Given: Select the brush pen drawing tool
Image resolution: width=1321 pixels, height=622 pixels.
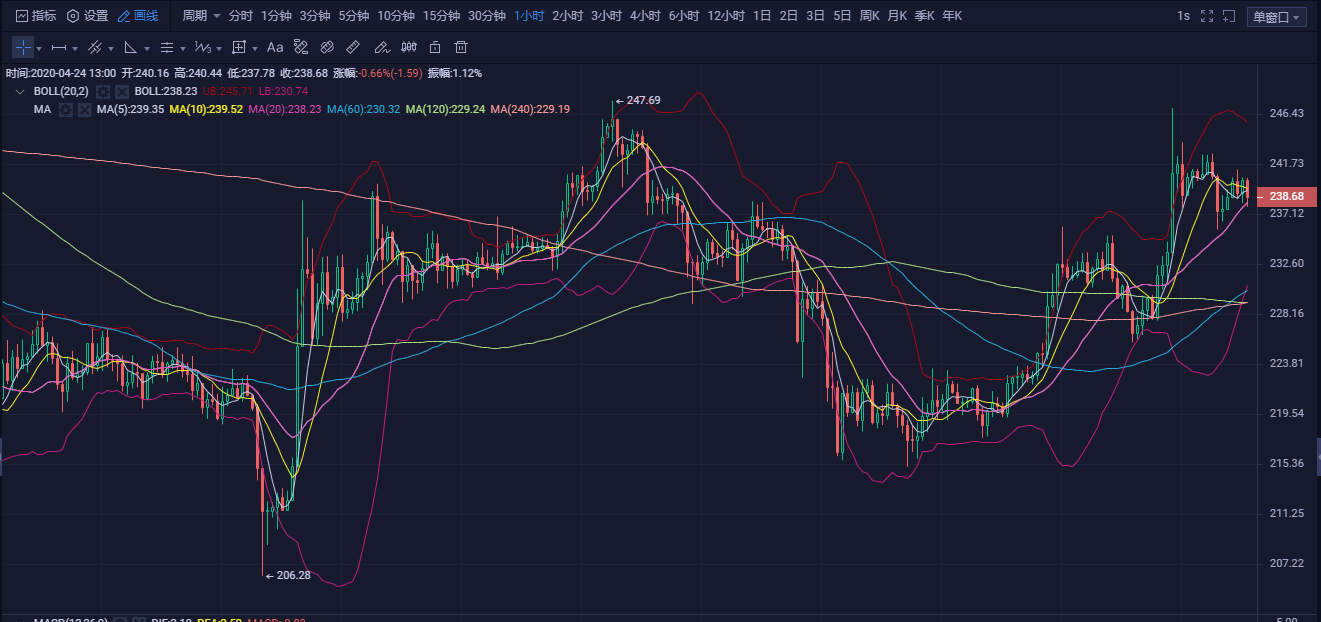Looking at the screenshot, I should (x=381, y=47).
